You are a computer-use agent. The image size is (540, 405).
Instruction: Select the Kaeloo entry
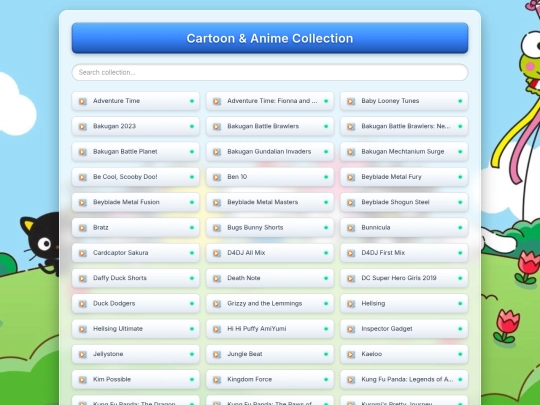(404, 354)
